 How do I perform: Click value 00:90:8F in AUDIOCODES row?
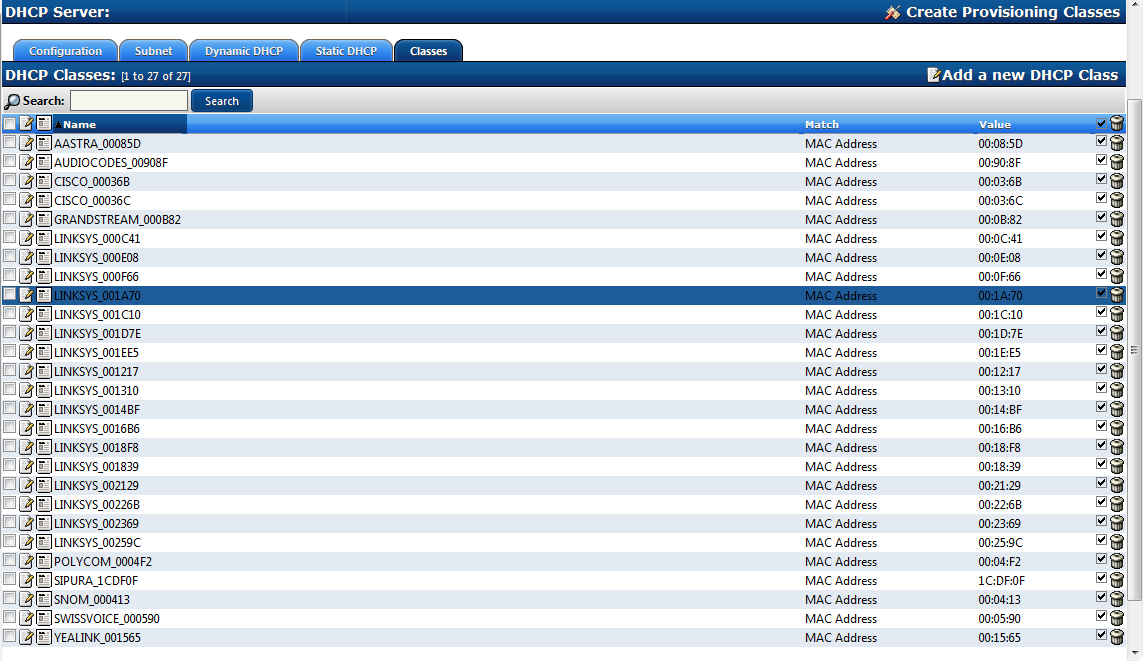(999, 163)
